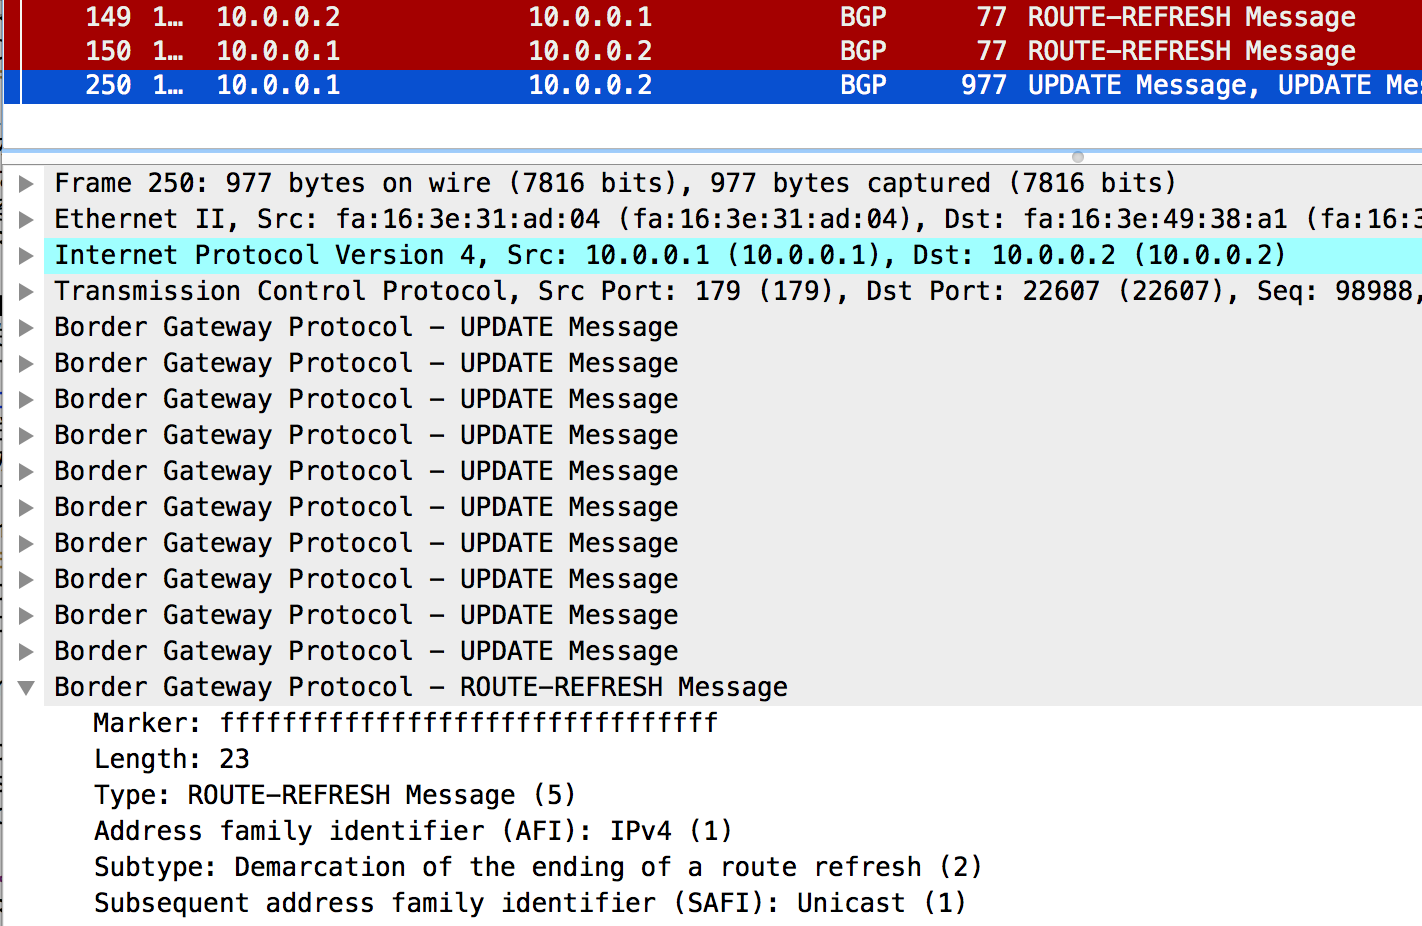Image resolution: width=1422 pixels, height=926 pixels.
Task: Click the Subtype demarcation field
Action: [537, 867]
